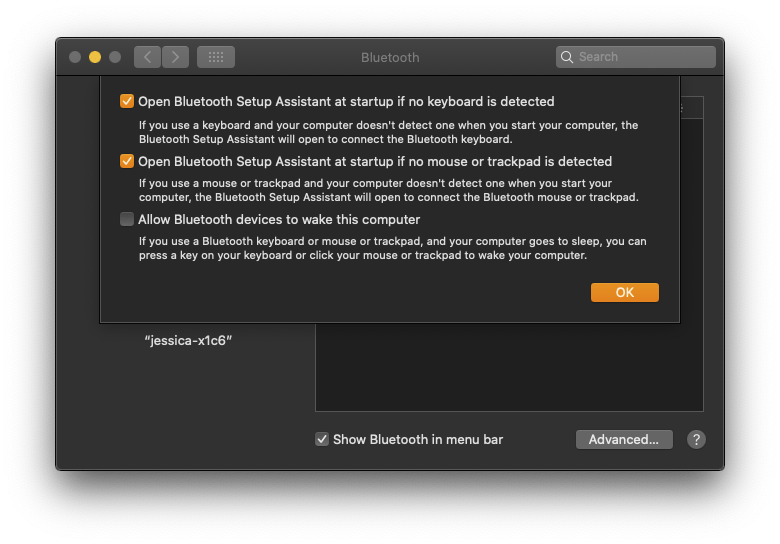
Task: Toggle Show Bluetooth in menu bar checkbox
Action: point(322,439)
